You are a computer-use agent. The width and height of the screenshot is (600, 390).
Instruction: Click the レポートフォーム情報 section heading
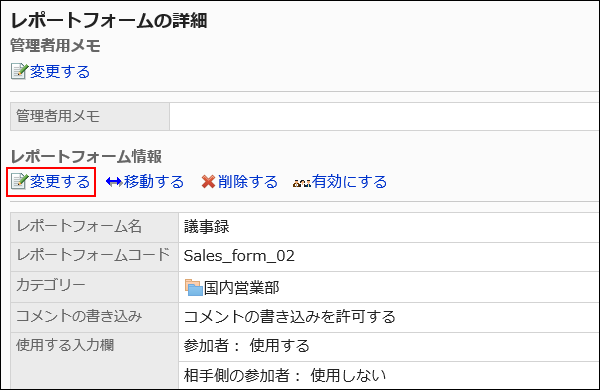click(x=86, y=157)
